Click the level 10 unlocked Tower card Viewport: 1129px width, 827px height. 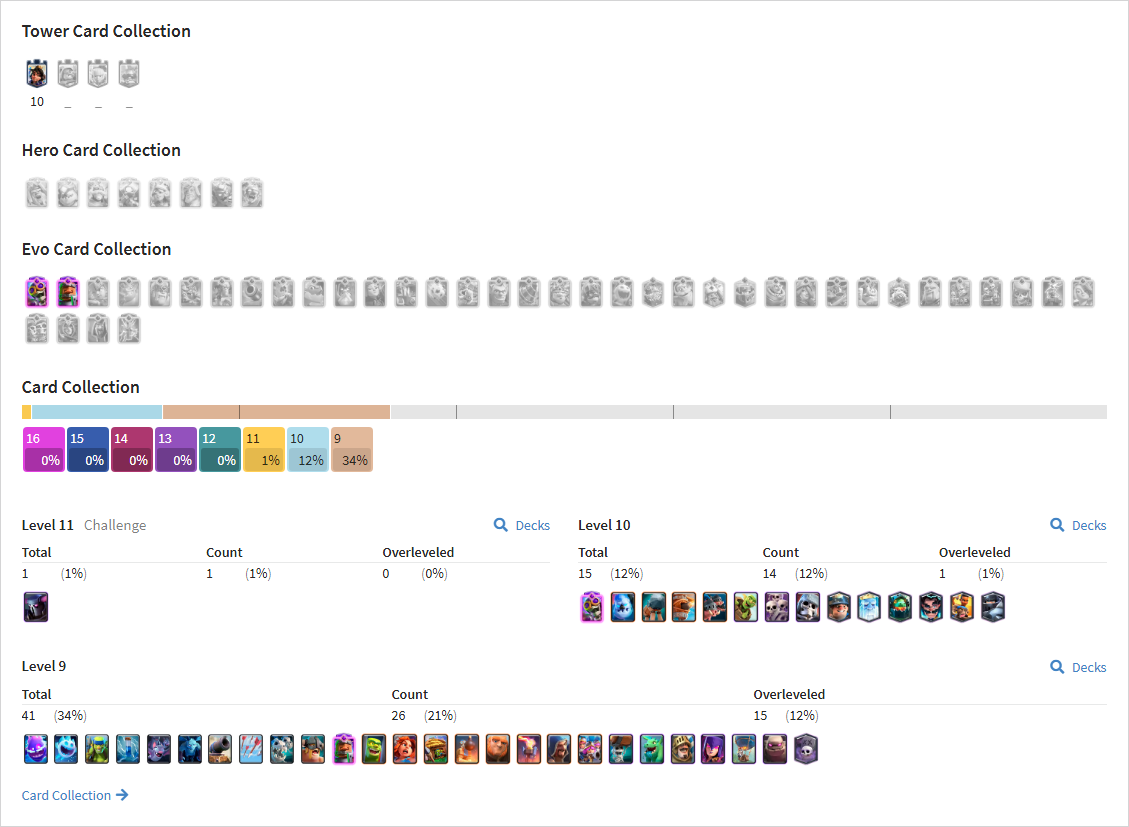pos(37,74)
